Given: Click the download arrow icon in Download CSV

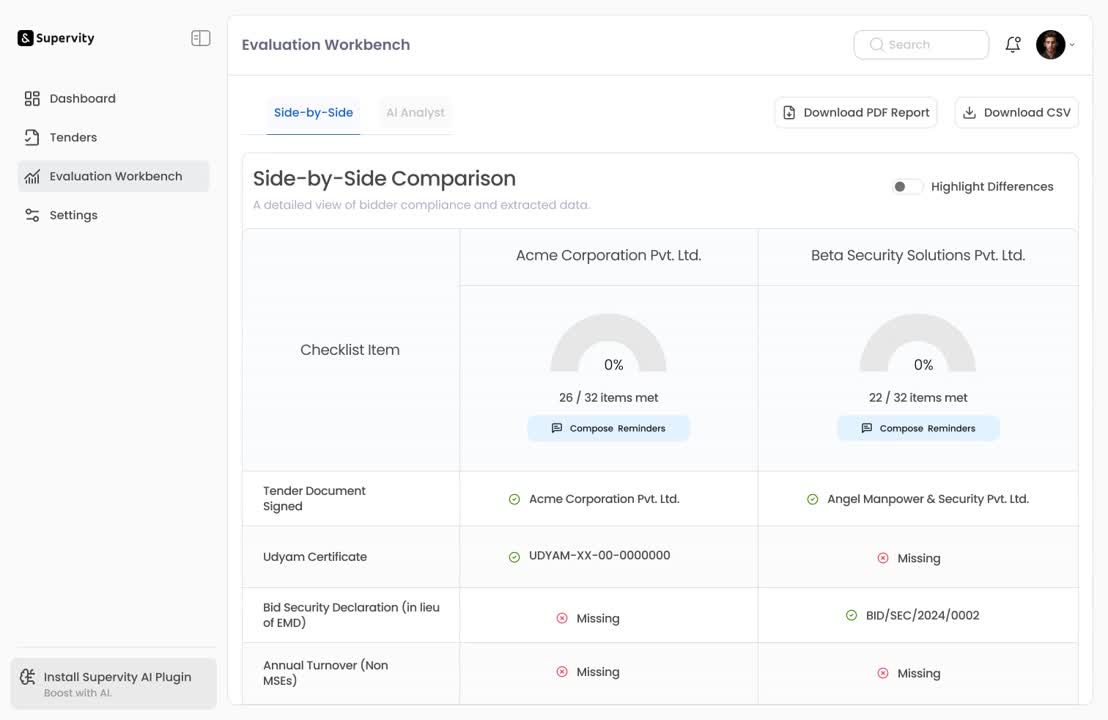Looking at the screenshot, I should tap(970, 113).
